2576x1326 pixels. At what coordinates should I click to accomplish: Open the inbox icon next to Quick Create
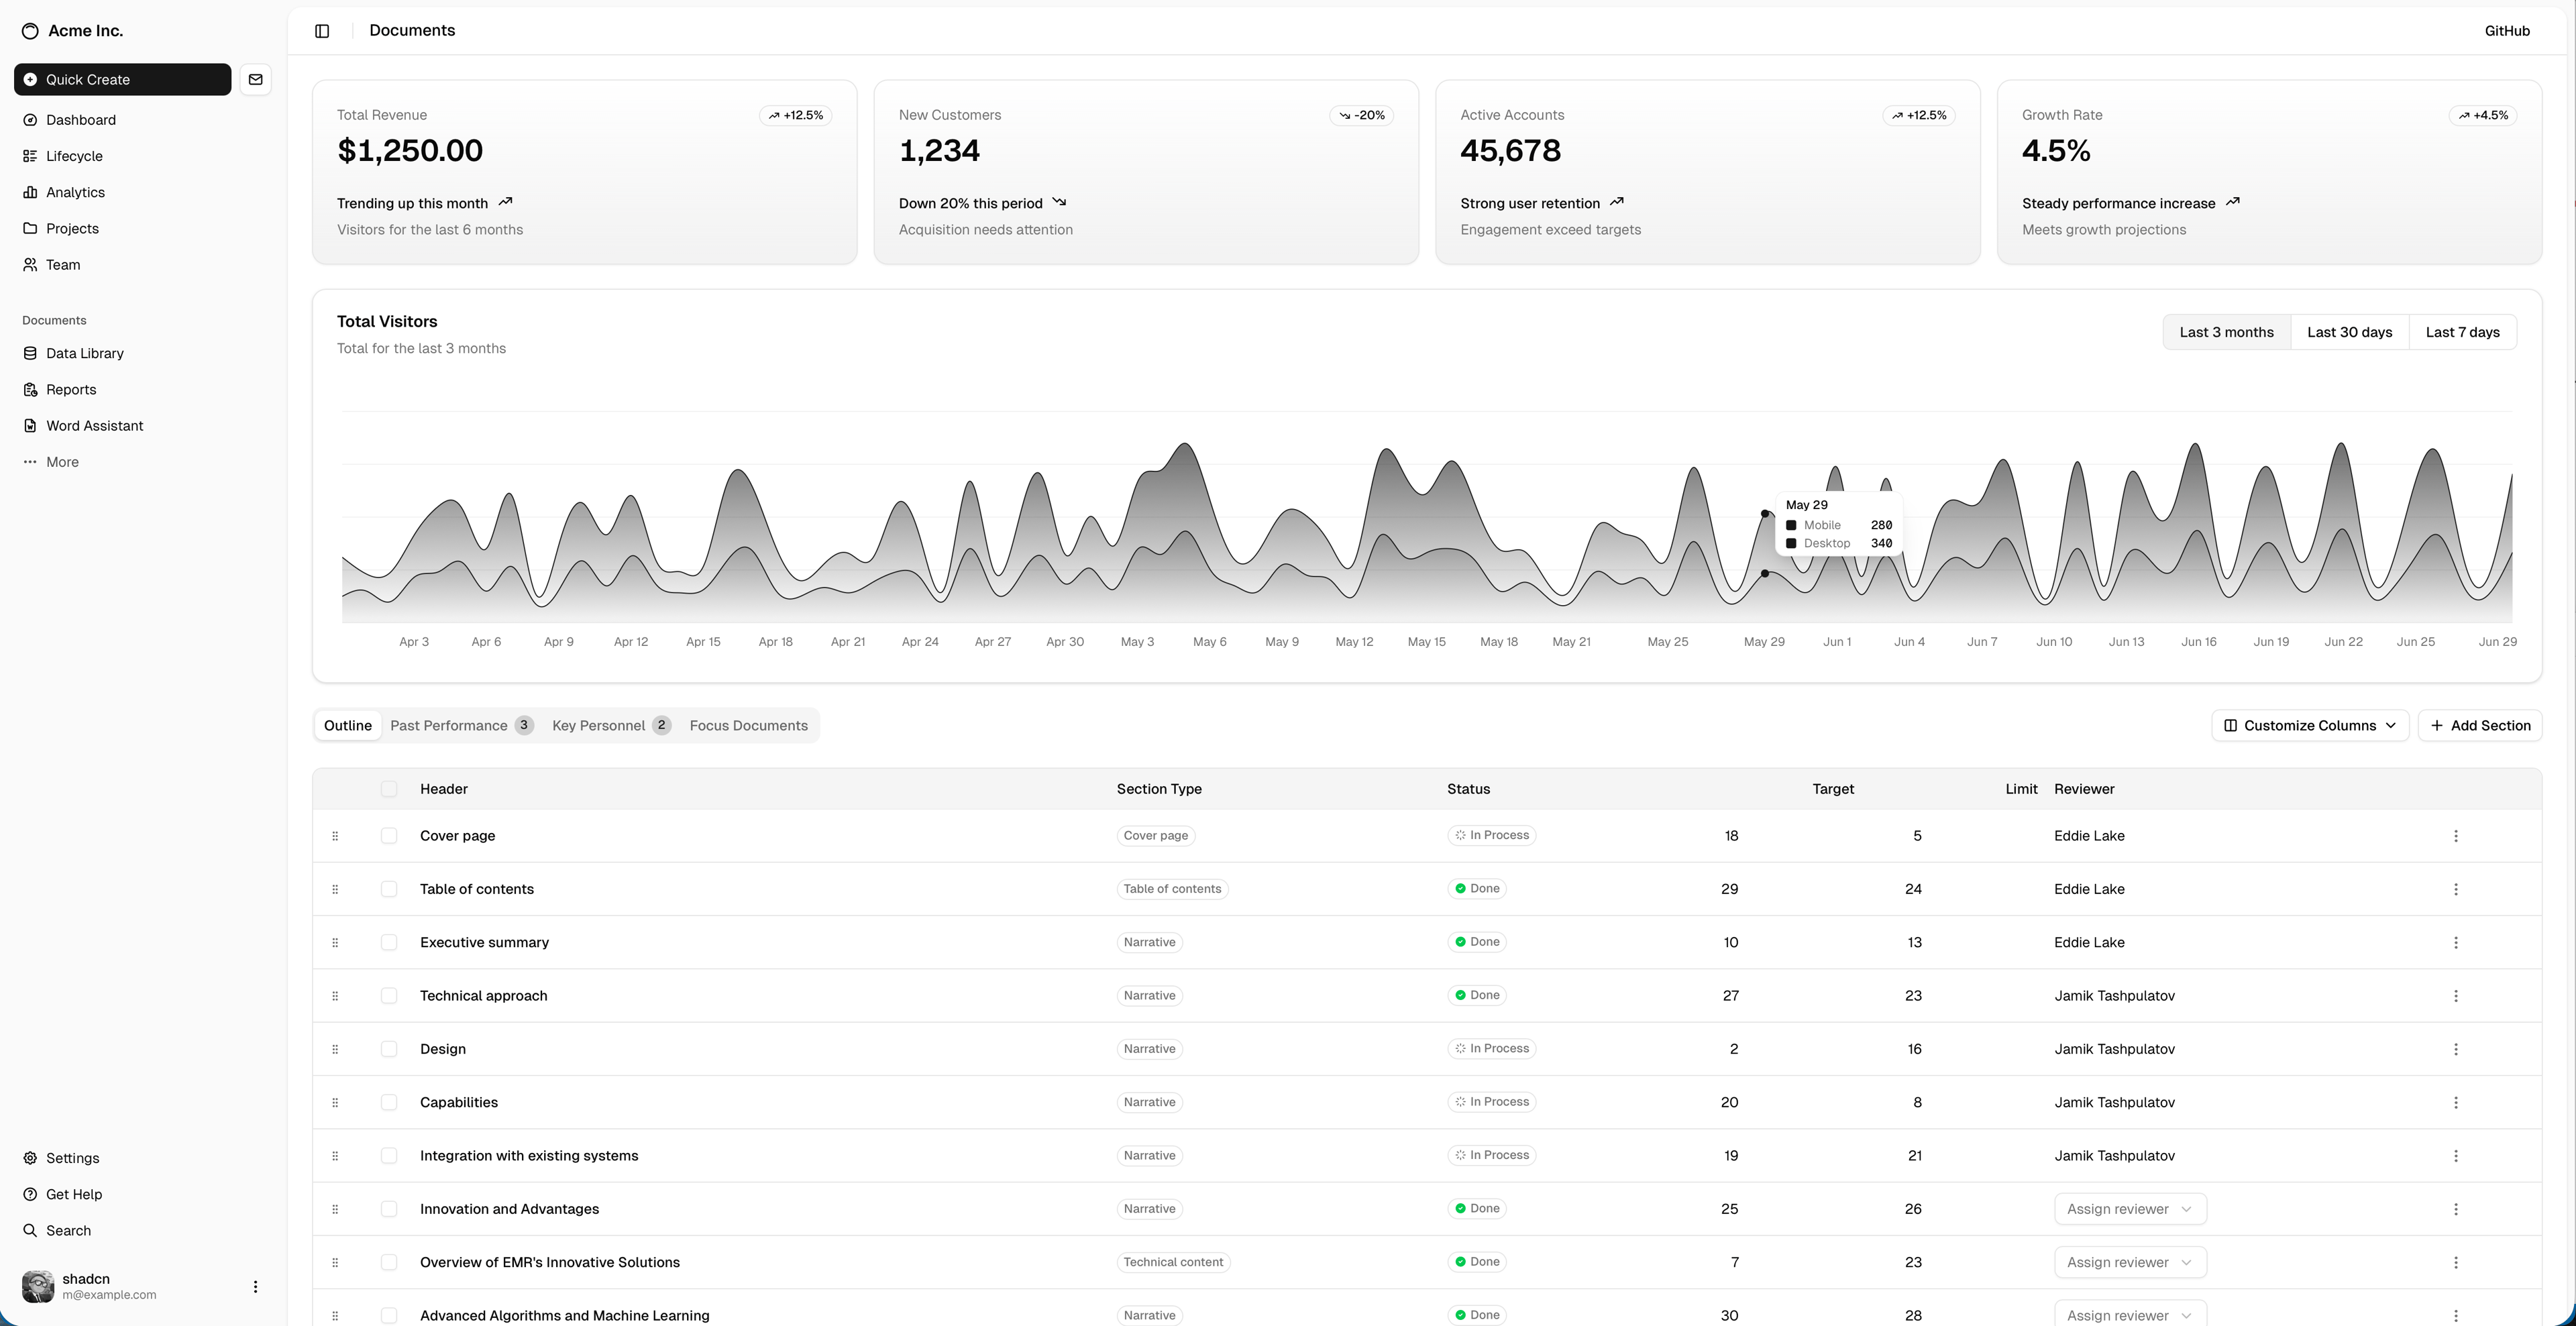point(256,79)
